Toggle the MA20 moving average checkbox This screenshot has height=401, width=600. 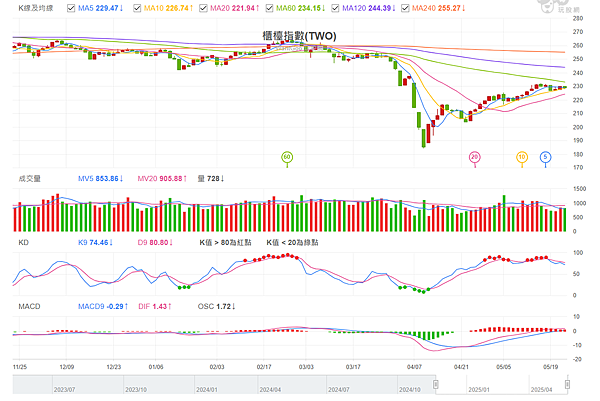(x=203, y=8)
